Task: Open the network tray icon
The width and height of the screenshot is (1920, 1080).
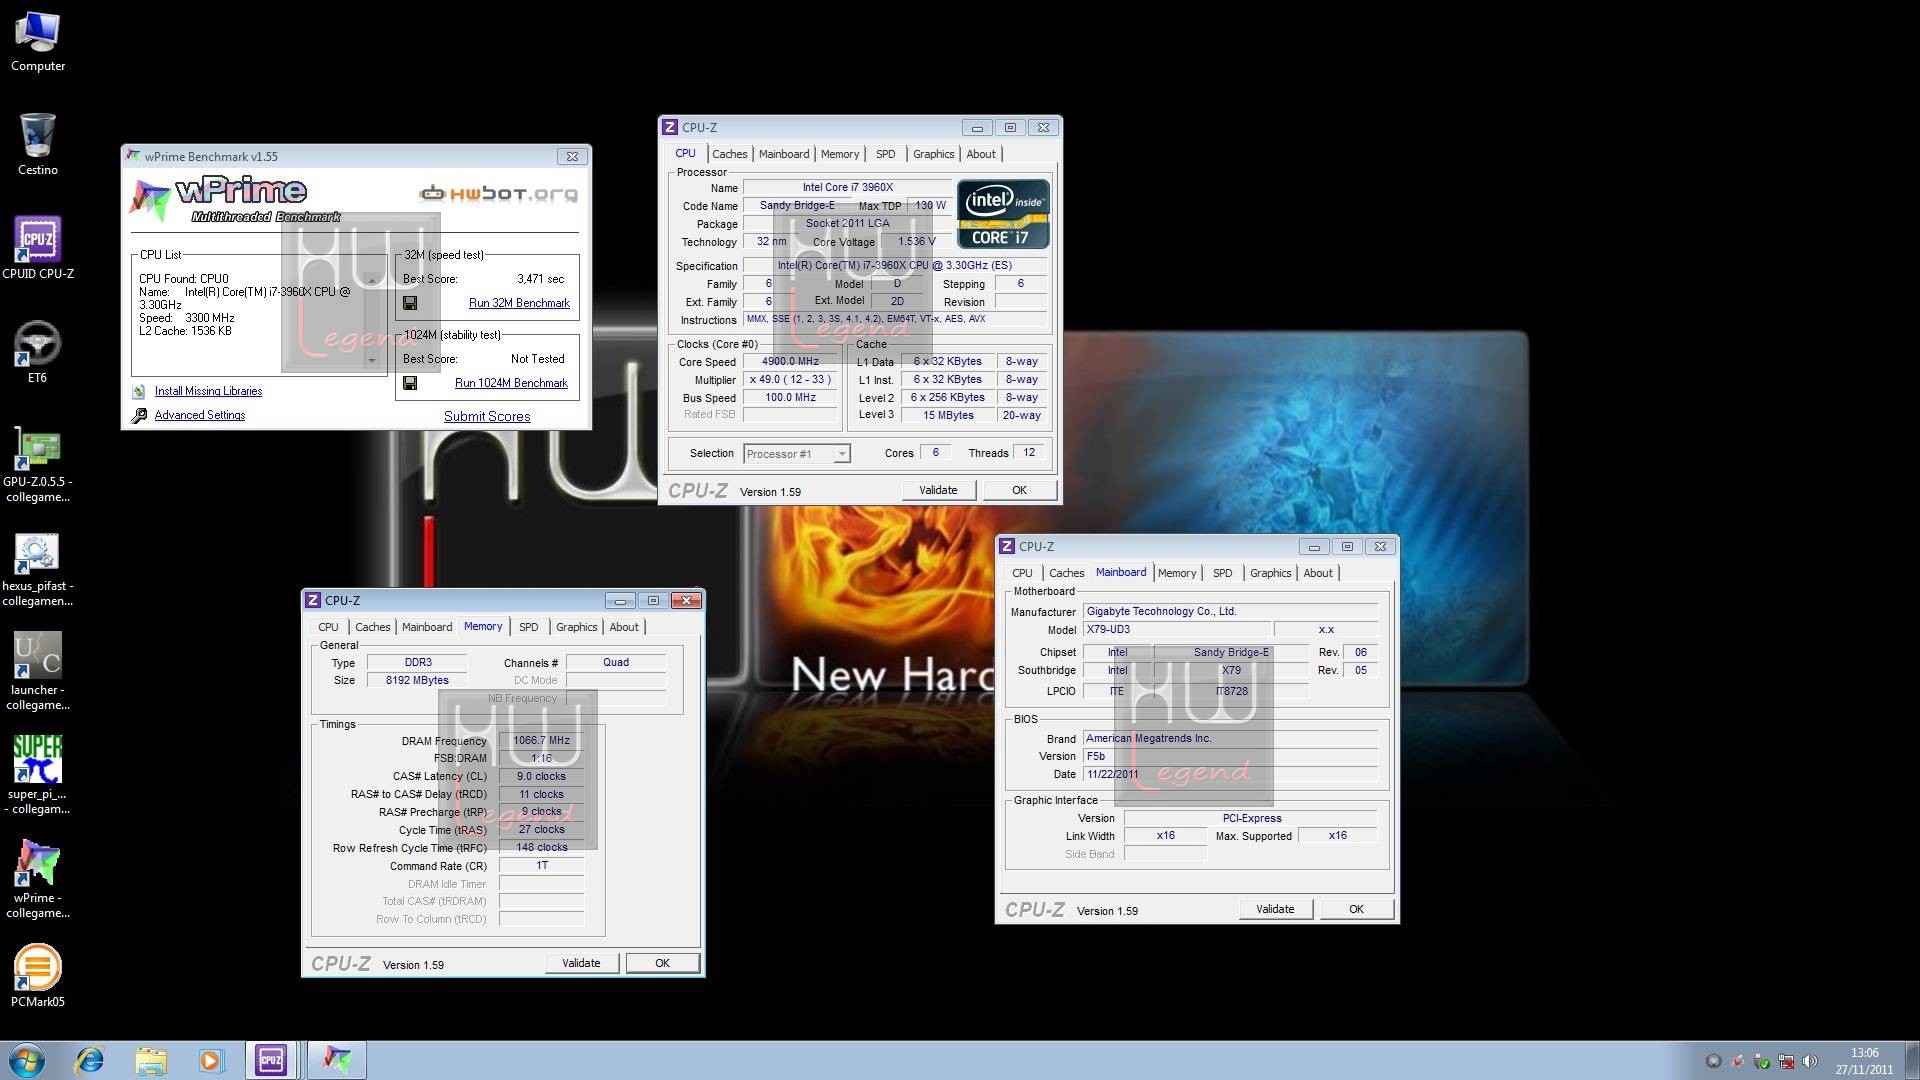Action: tap(1787, 1061)
